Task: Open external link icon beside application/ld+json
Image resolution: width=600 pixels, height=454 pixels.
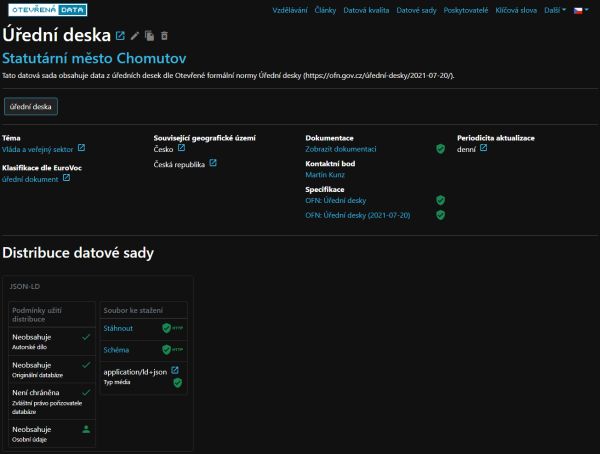Action: pyautogui.click(x=175, y=370)
